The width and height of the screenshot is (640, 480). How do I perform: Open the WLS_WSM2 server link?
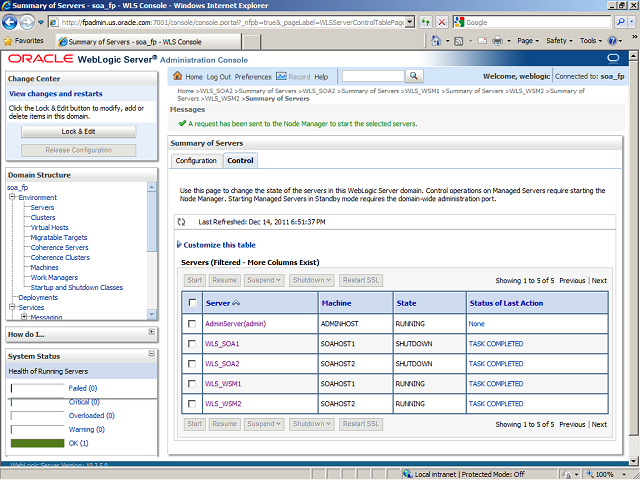point(223,404)
